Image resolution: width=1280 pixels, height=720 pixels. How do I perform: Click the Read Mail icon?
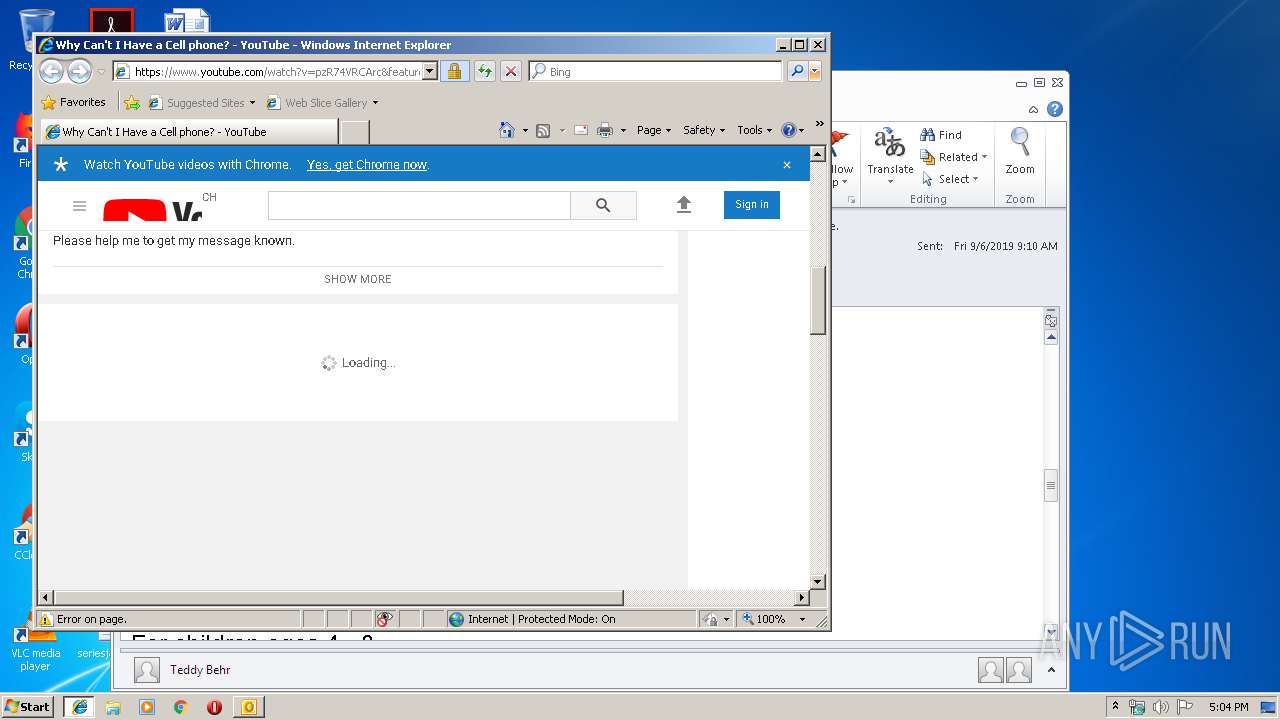click(x=580, y=130)
